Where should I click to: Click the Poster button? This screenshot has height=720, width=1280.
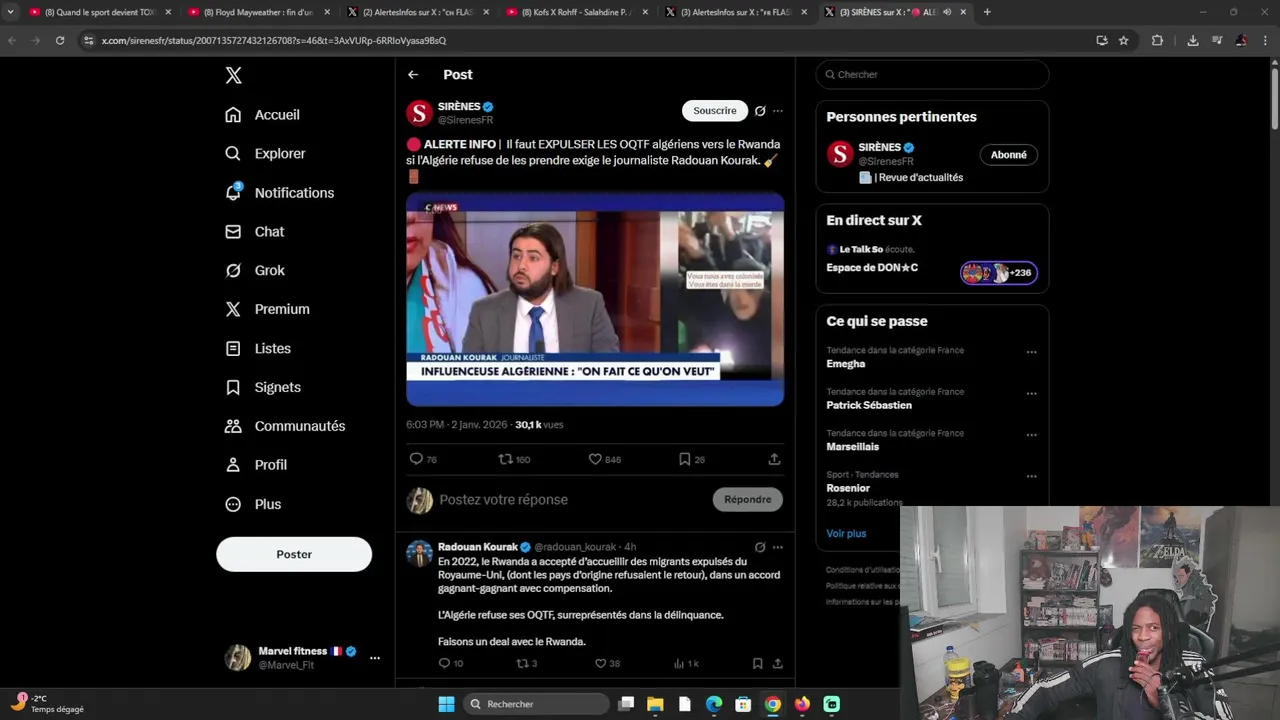click(294, 554)
